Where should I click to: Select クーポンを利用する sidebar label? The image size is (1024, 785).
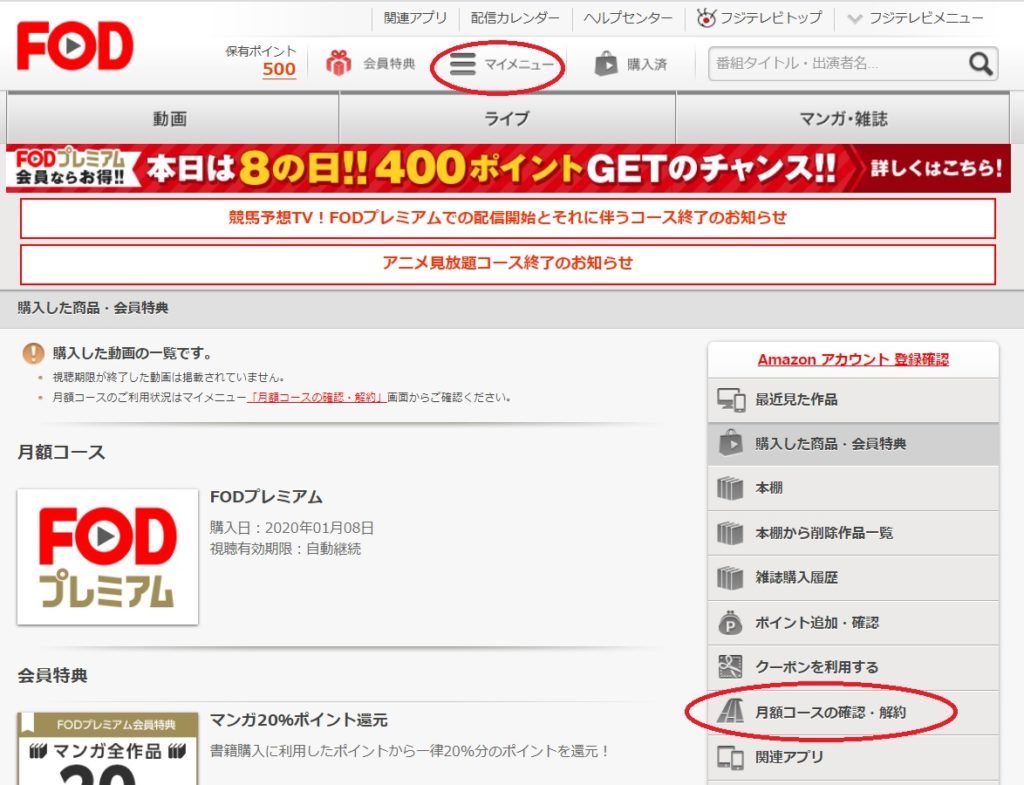tap(816, 667)
